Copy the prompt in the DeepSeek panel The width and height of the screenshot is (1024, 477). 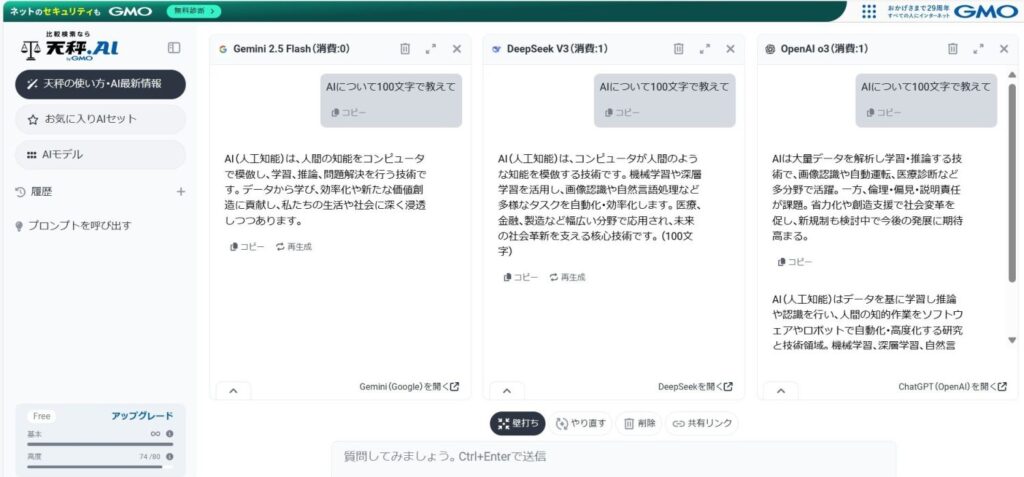(622, 112)
